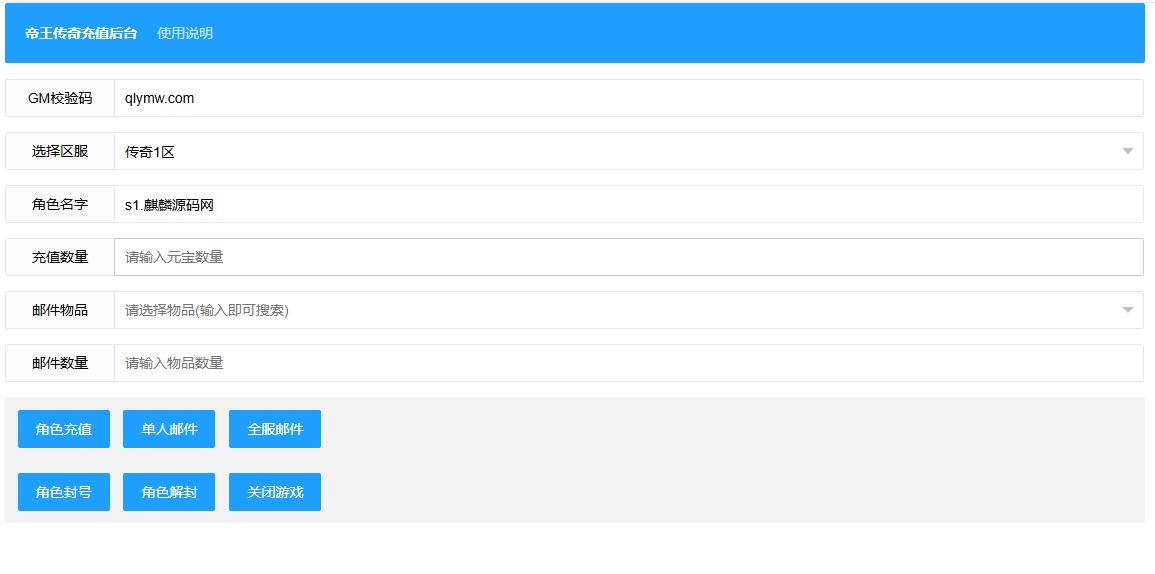The width and height of the screenshot is (1155, 574).
Task: Click the 关闭游戏 button
Action: (275, 492)
